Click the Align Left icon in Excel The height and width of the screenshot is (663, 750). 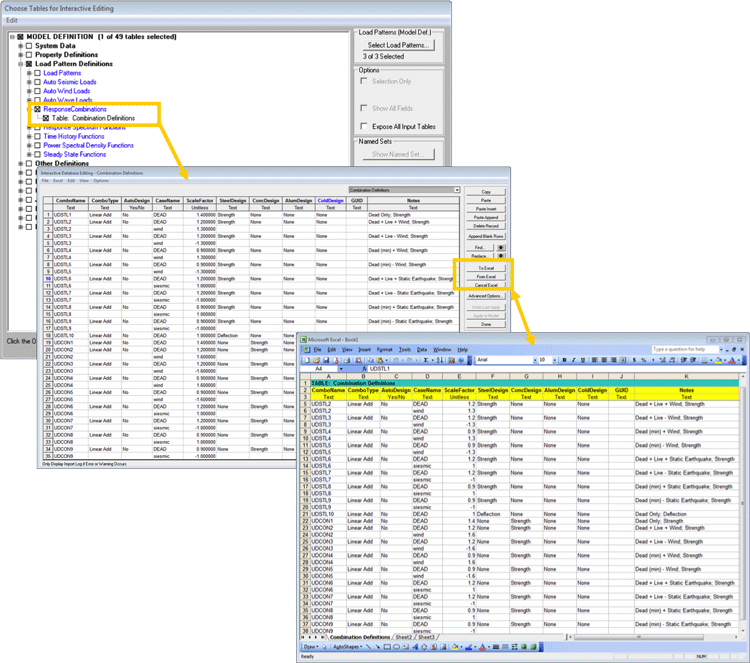595,360
